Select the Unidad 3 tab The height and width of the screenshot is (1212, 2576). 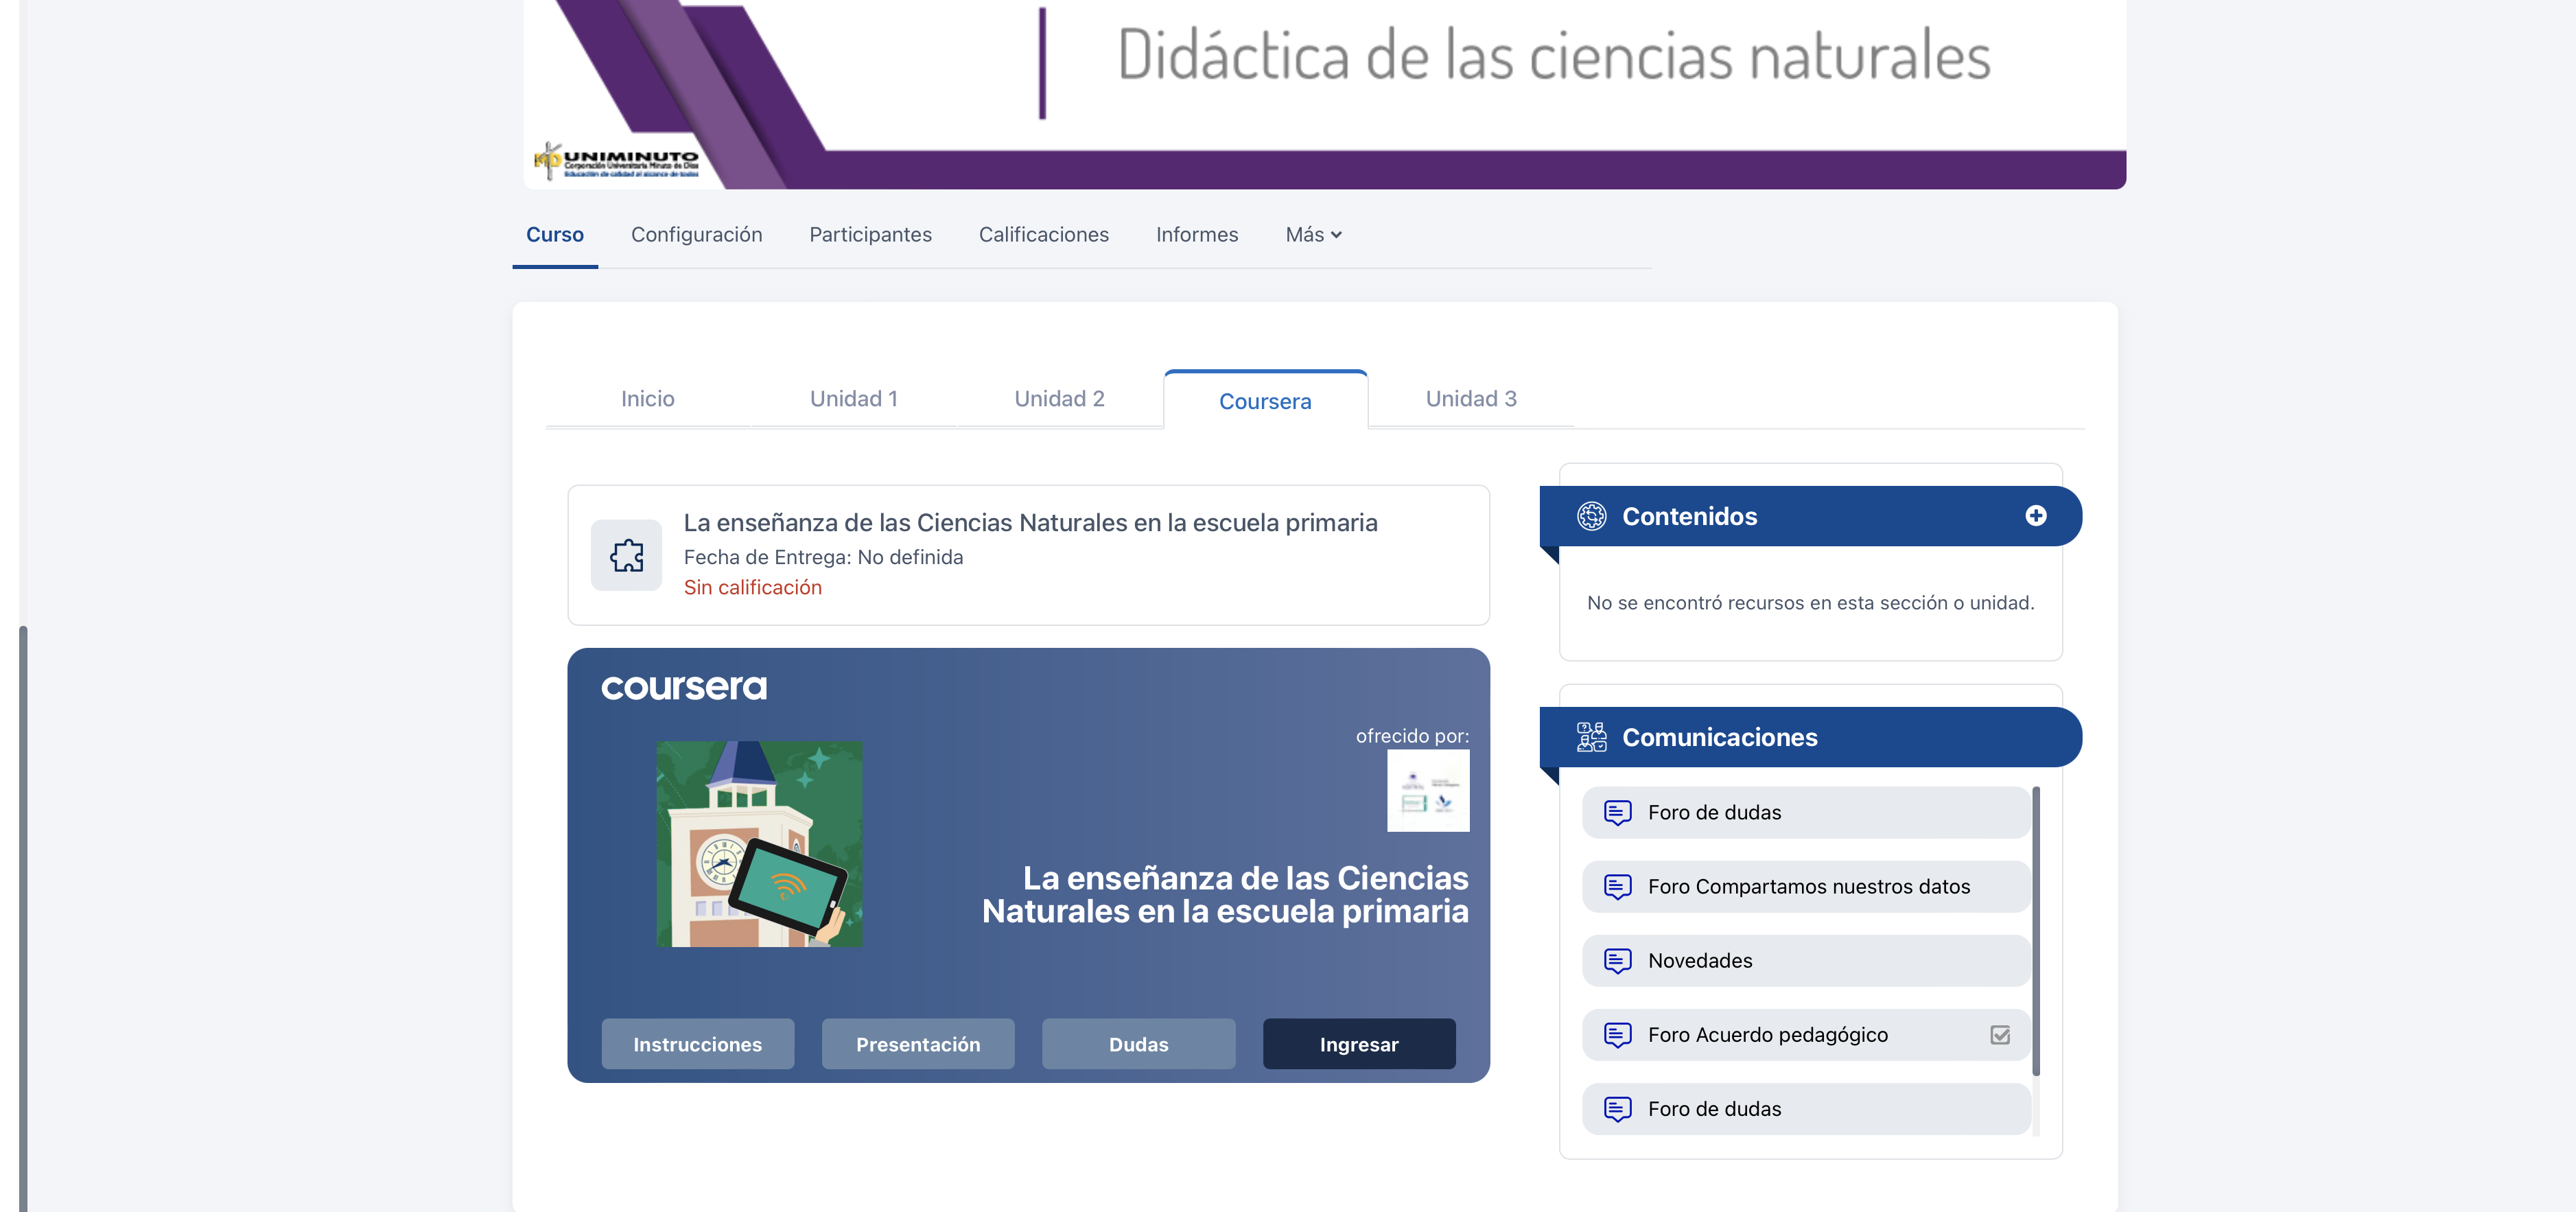[x=1471, y=398]
